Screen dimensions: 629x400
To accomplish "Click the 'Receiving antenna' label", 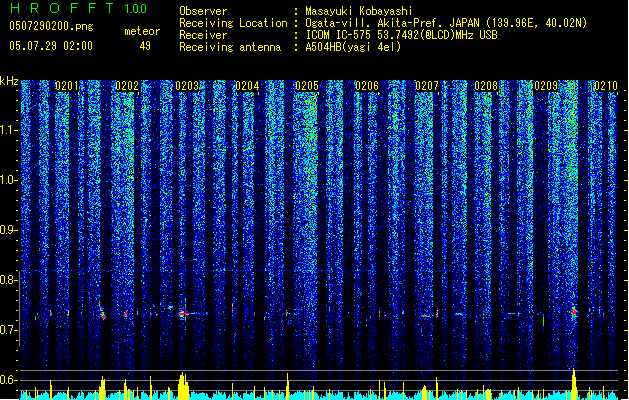I will tap(230, 47).
